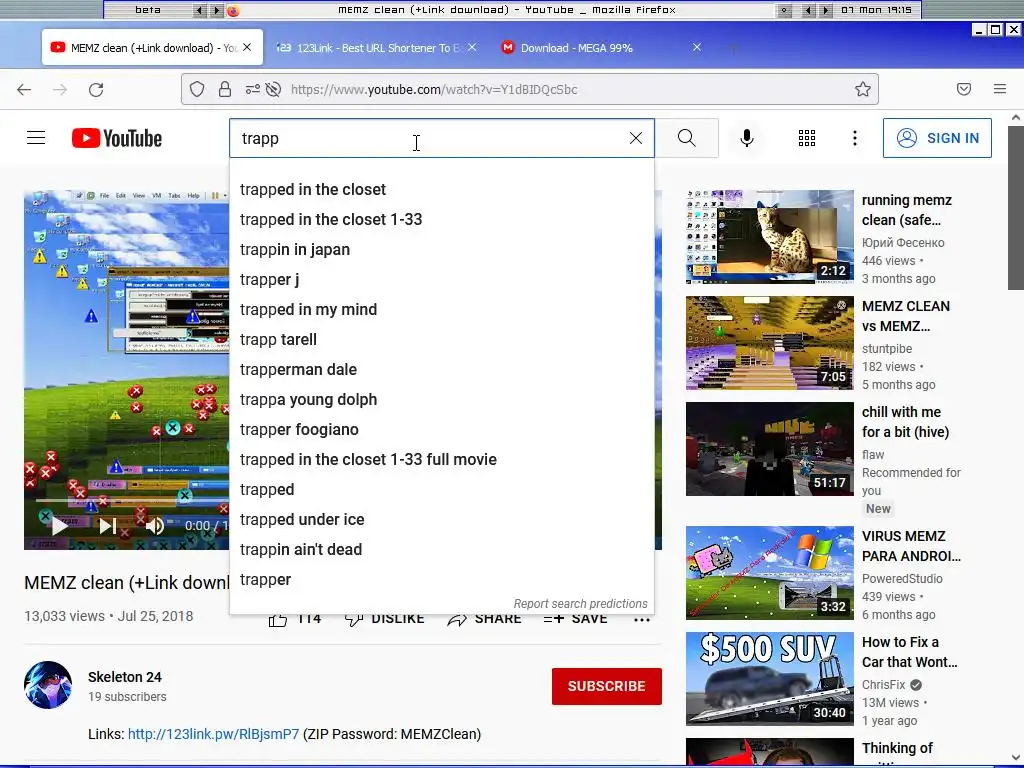Open the YouTube guide menu

(36, 138)
